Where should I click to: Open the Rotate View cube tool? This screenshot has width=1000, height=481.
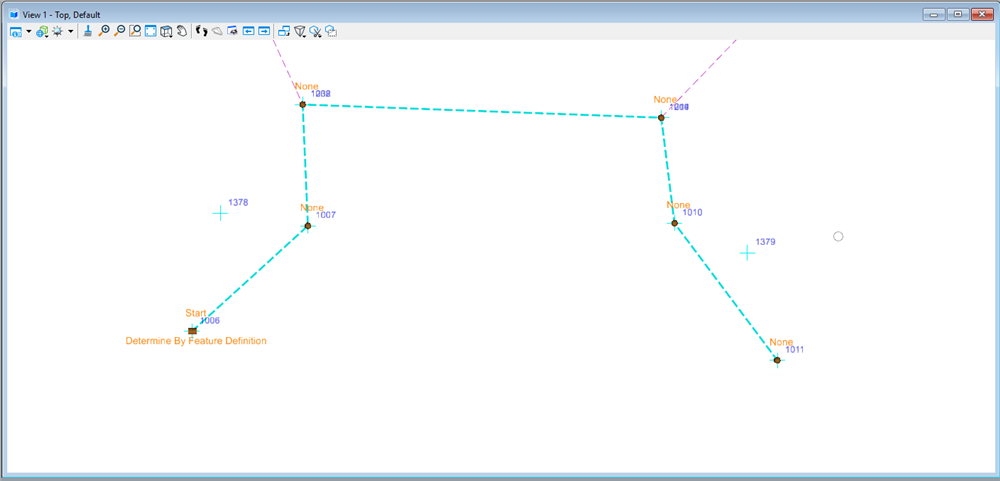[166, 31]
